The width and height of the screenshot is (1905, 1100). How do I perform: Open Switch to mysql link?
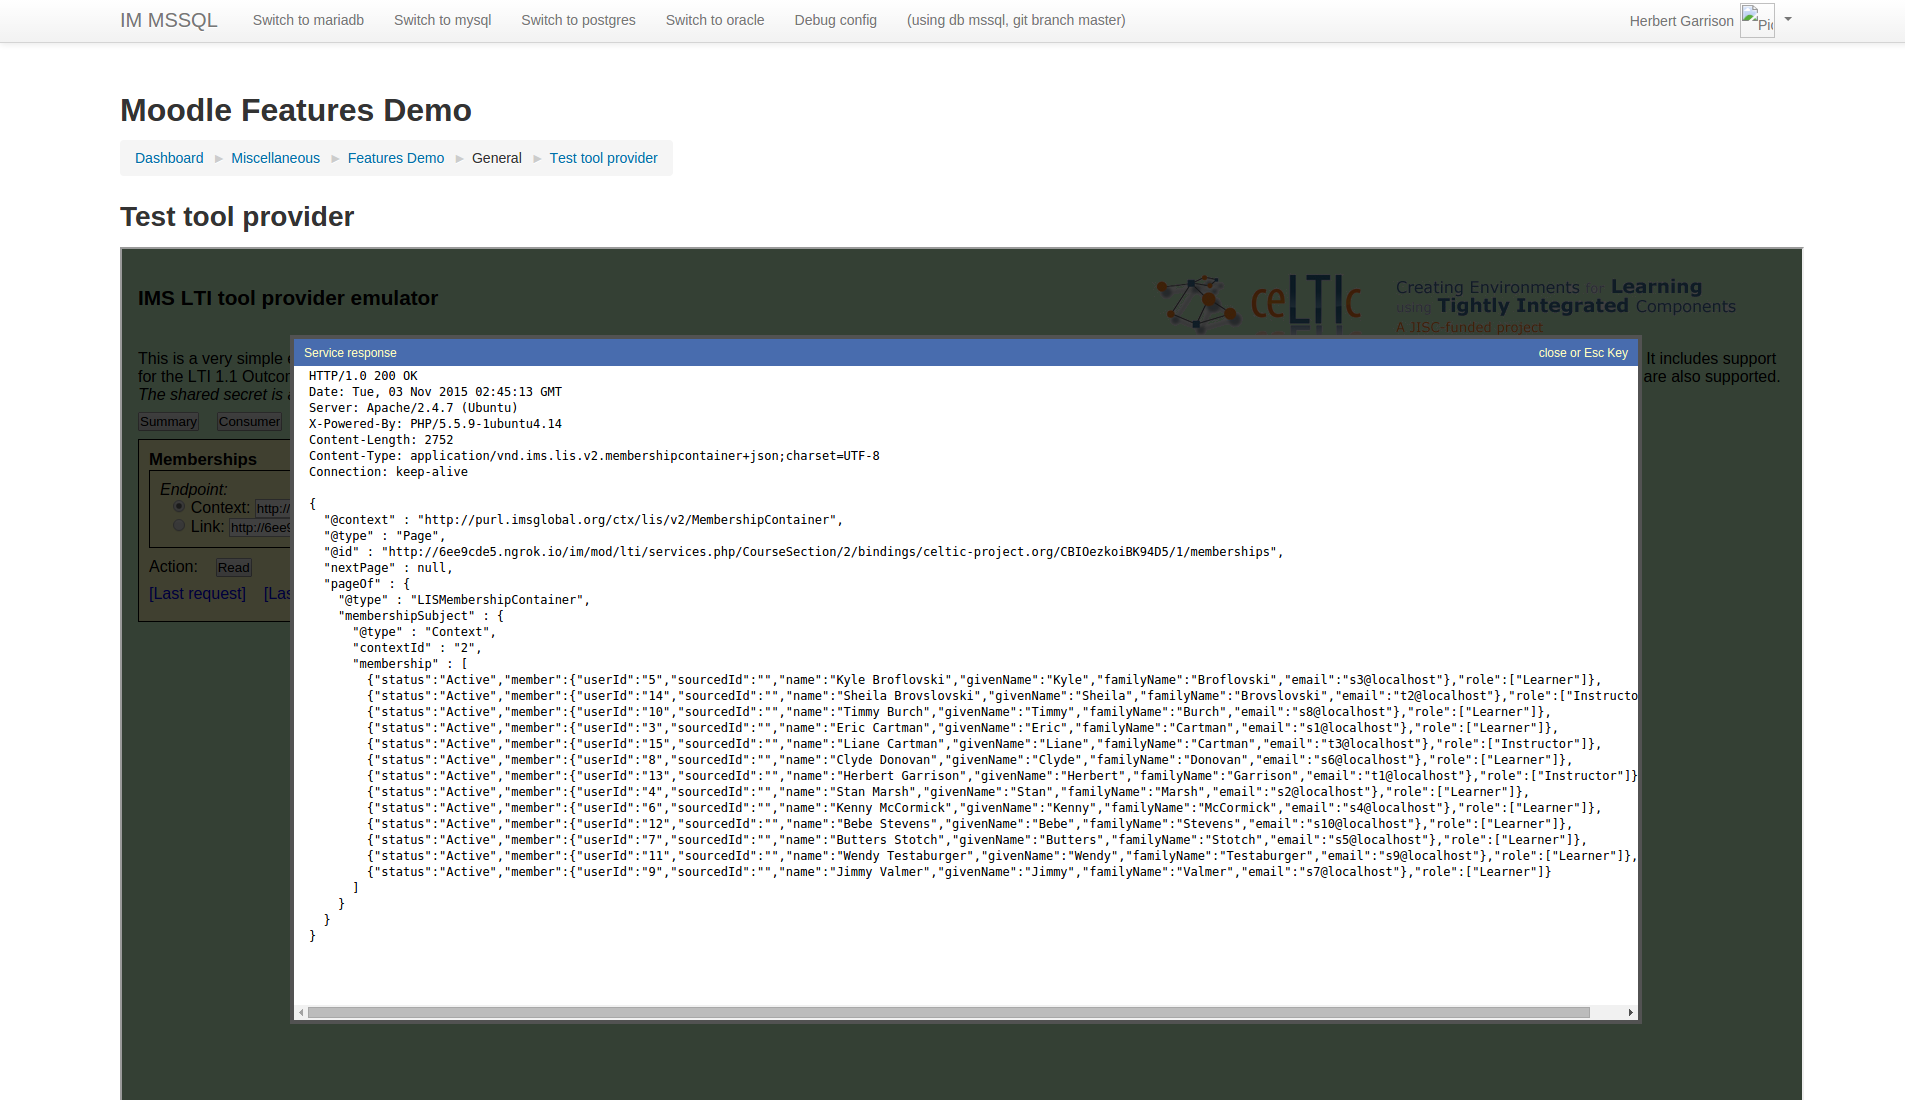(x=442, y=20)
